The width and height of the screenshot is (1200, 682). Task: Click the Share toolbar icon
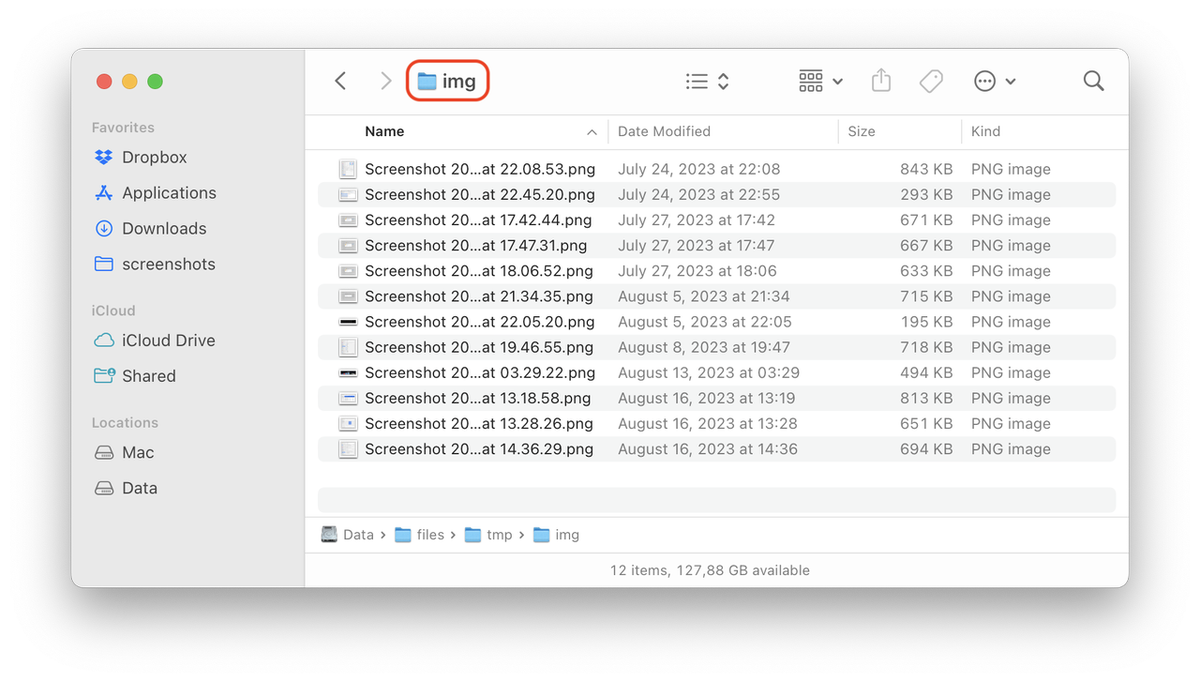click(x=881, y=80)
